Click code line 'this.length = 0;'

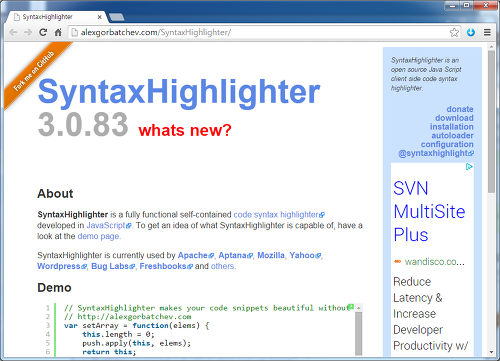tap(118, 334)
